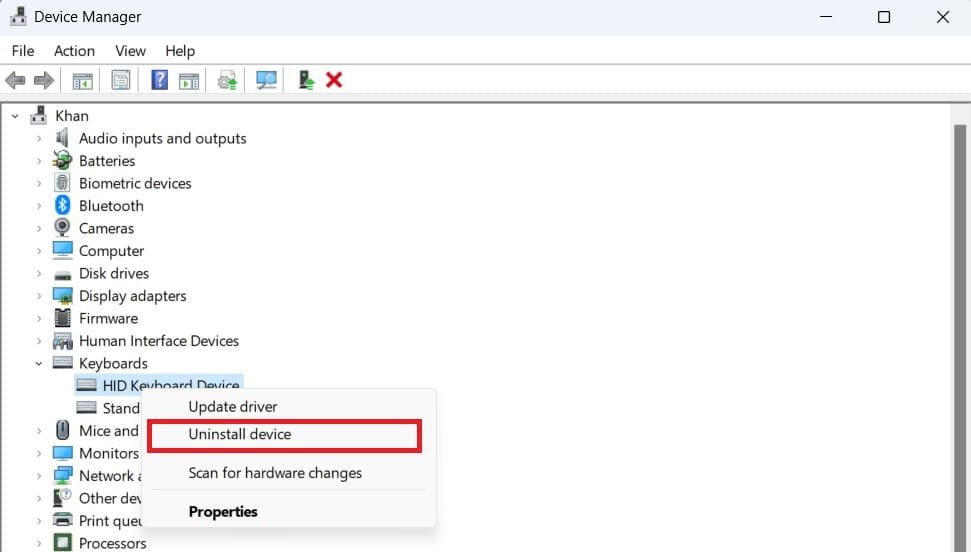Click the Monitors category icon
971x552 pixels.
point(63,453)
